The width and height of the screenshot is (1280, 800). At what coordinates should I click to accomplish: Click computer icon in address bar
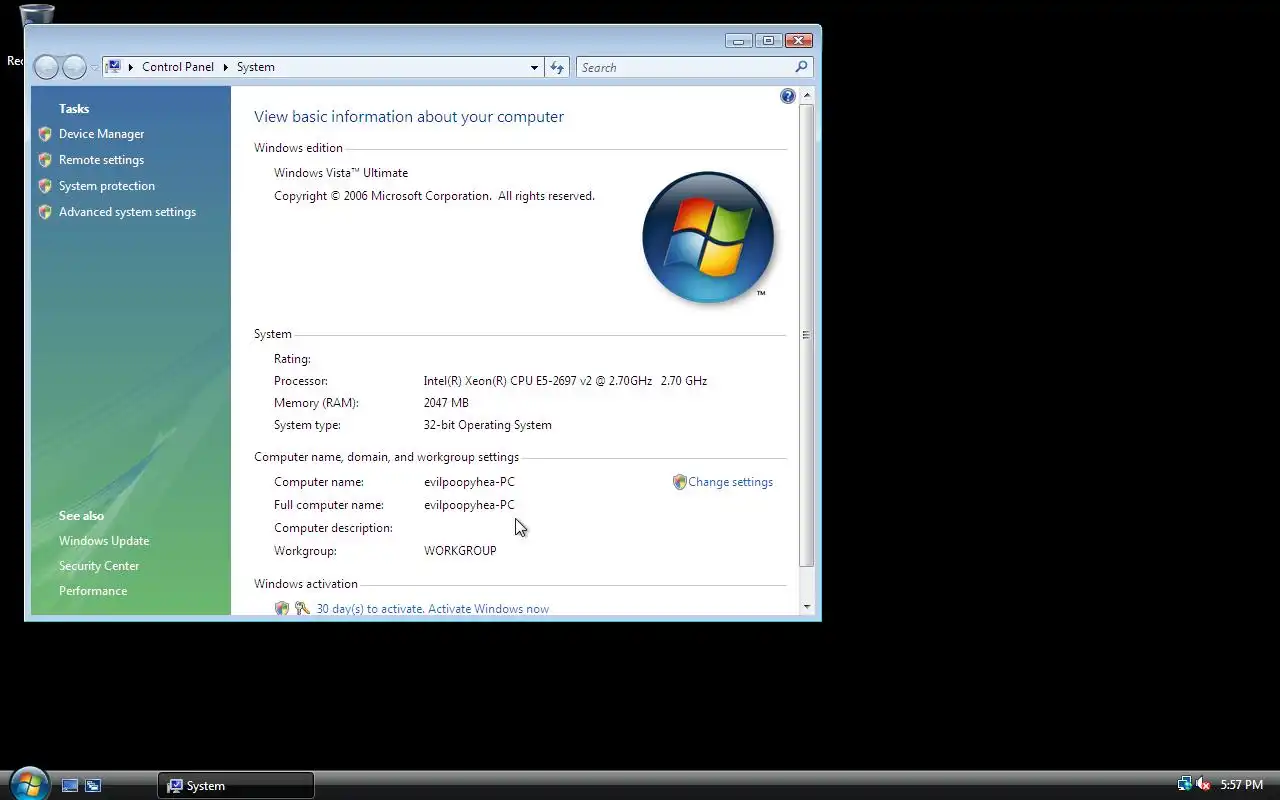(114, 67)
